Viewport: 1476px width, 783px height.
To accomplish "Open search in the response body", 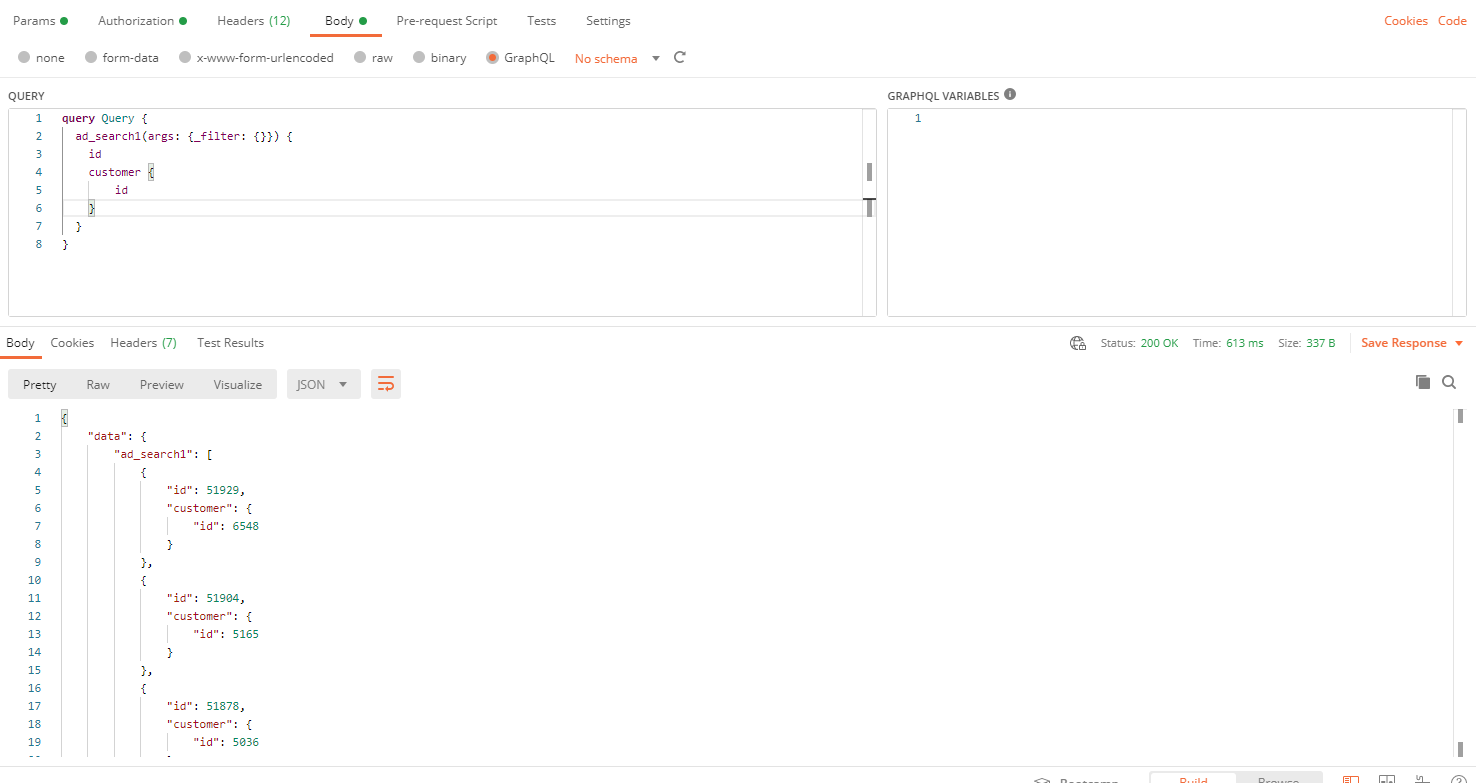I will tap(1449, 381).
